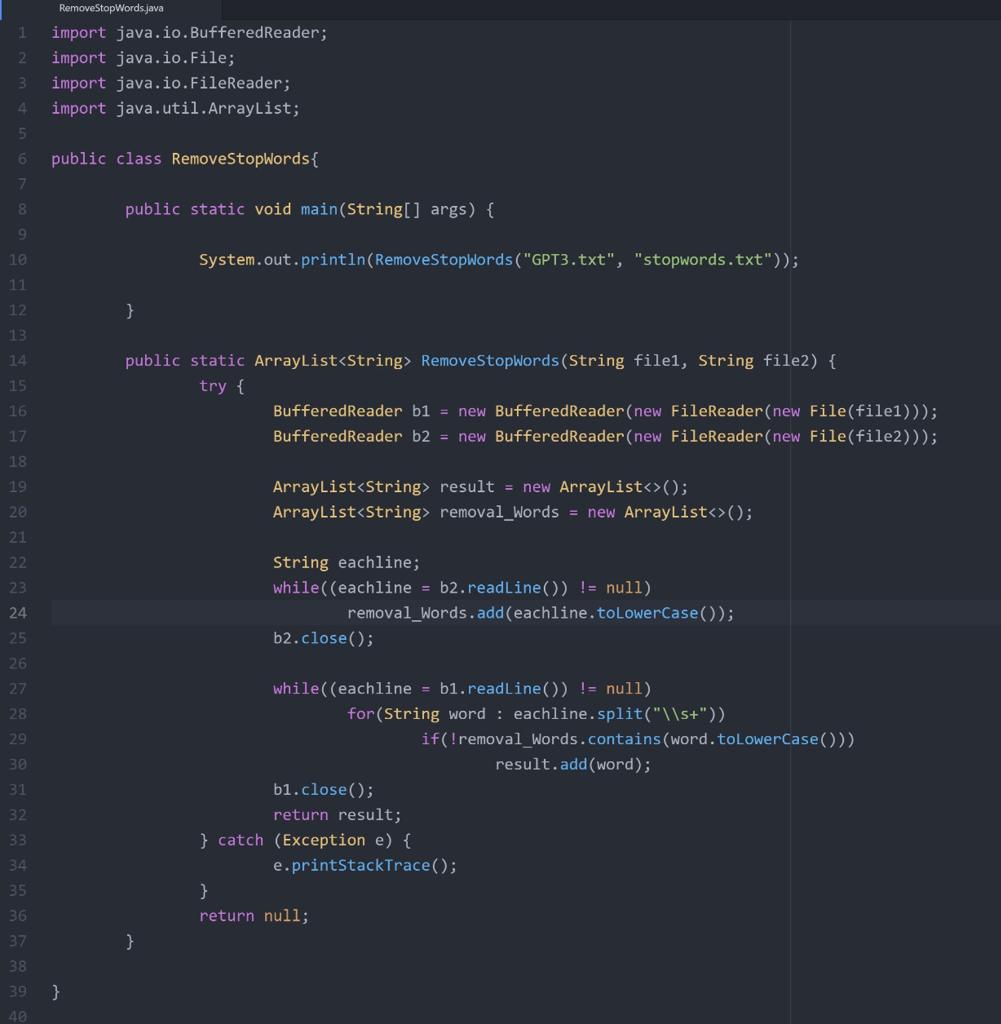Click variable 'b1' declaration on line 16
The width and height of the screenshot is (1001, 1024).
click(x=421, y=411)
